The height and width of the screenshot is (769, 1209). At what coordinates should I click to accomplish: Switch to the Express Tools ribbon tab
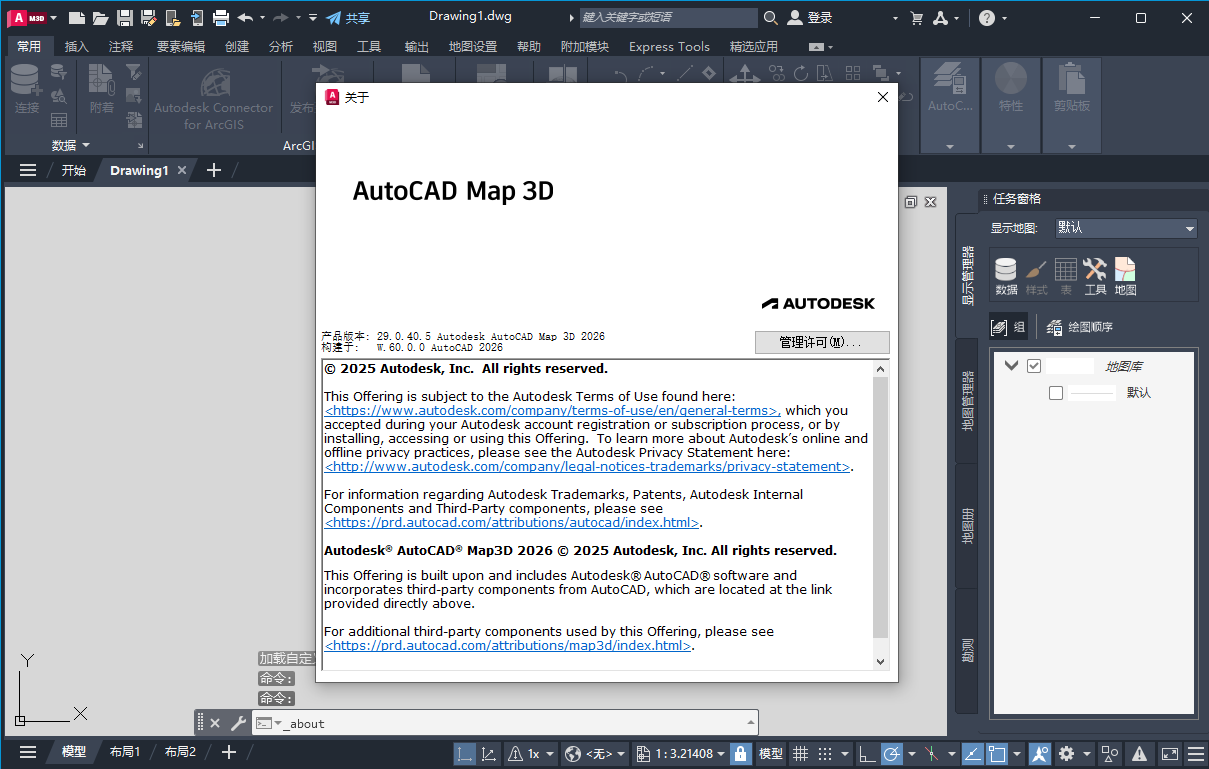[x=669, y=46]
